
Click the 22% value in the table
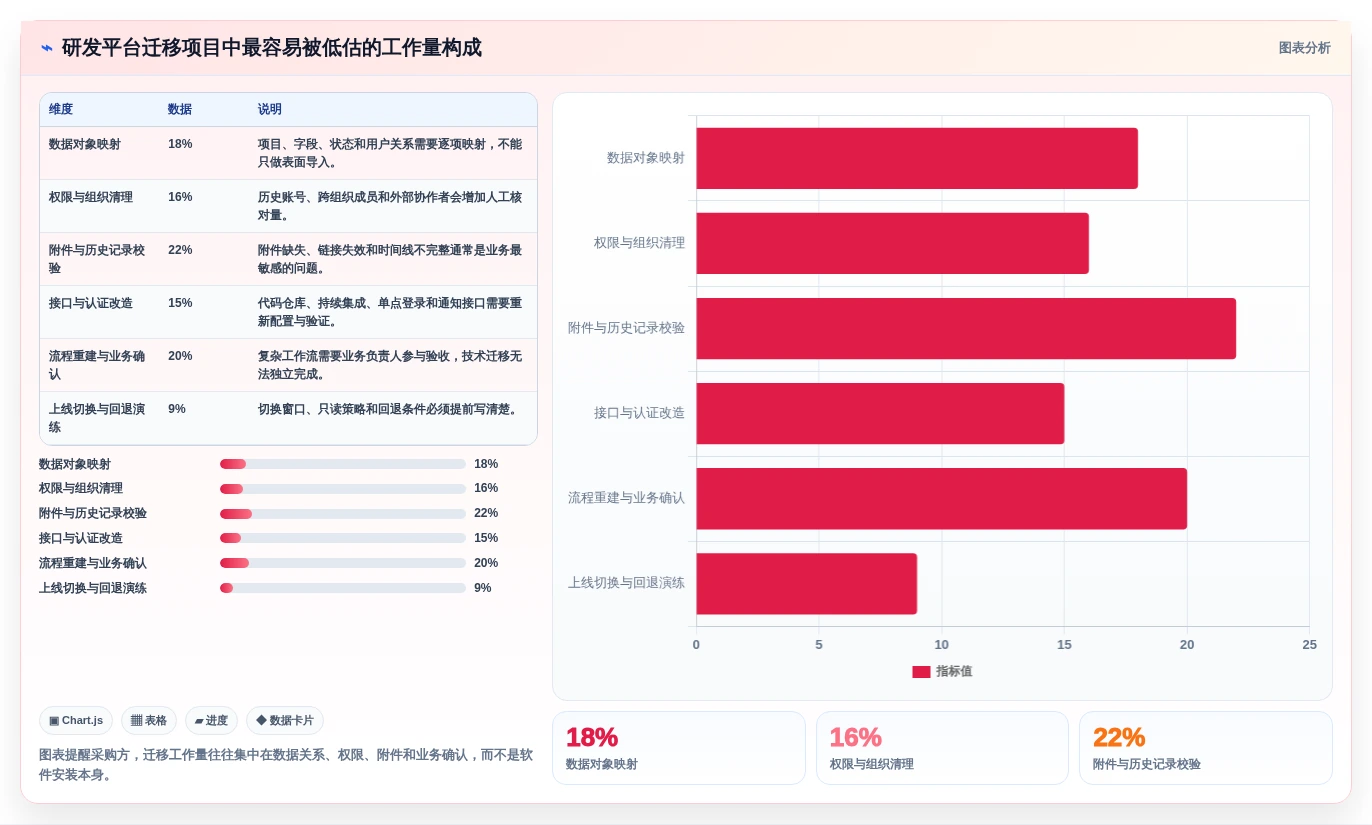coord(180,250)
